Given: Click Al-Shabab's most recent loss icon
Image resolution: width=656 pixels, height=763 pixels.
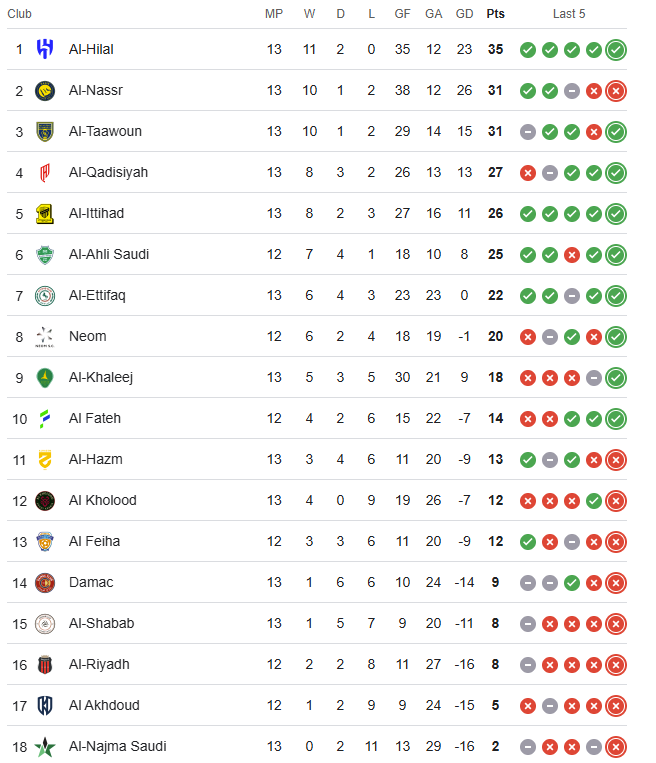Looking at the screenshot, I should click(616, 623).
